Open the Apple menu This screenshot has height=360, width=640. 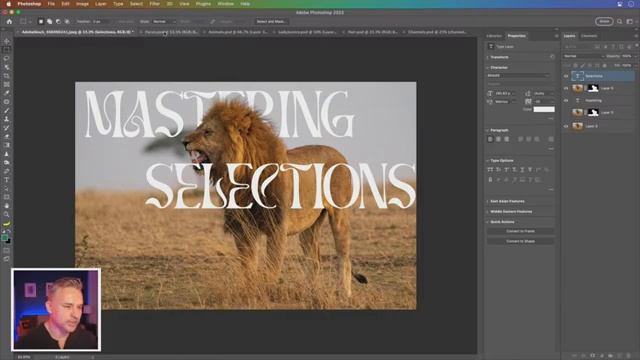[8, 4]
